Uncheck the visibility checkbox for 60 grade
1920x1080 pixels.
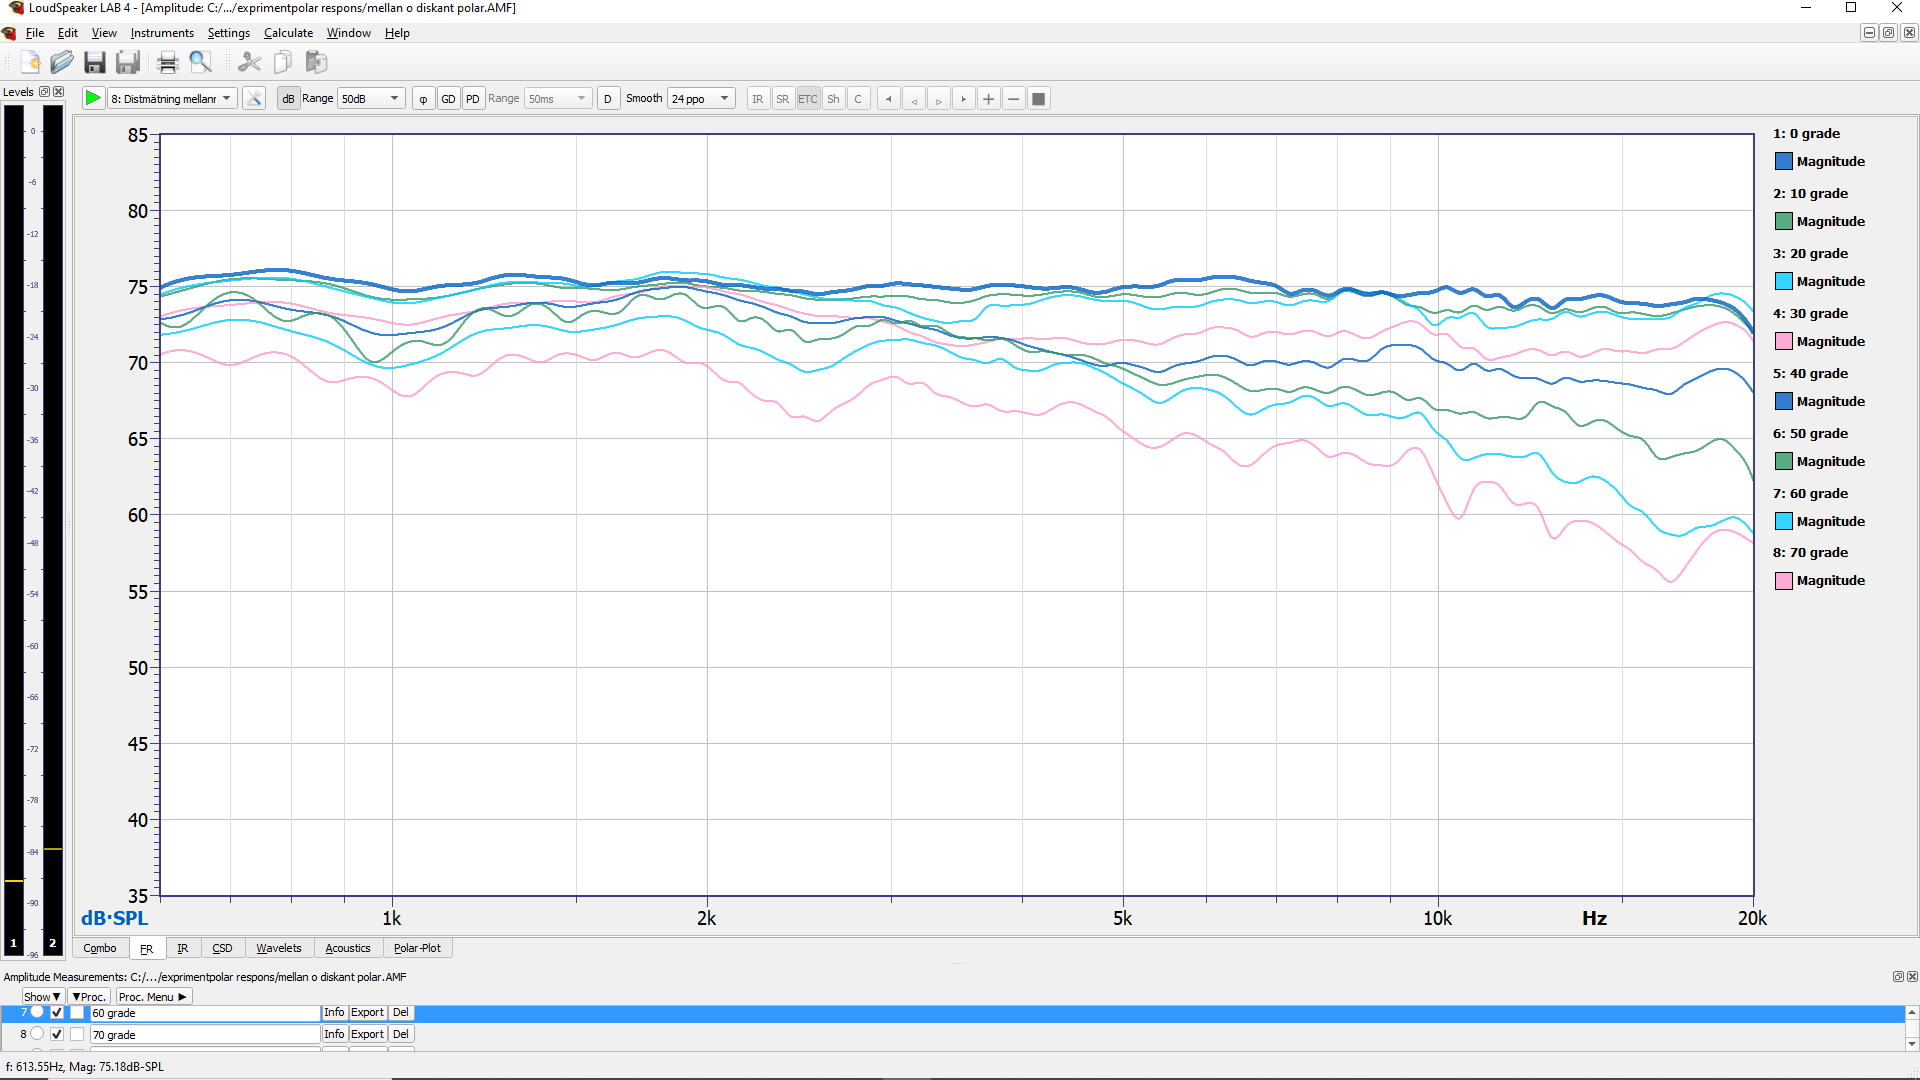tap(57, 1012)
